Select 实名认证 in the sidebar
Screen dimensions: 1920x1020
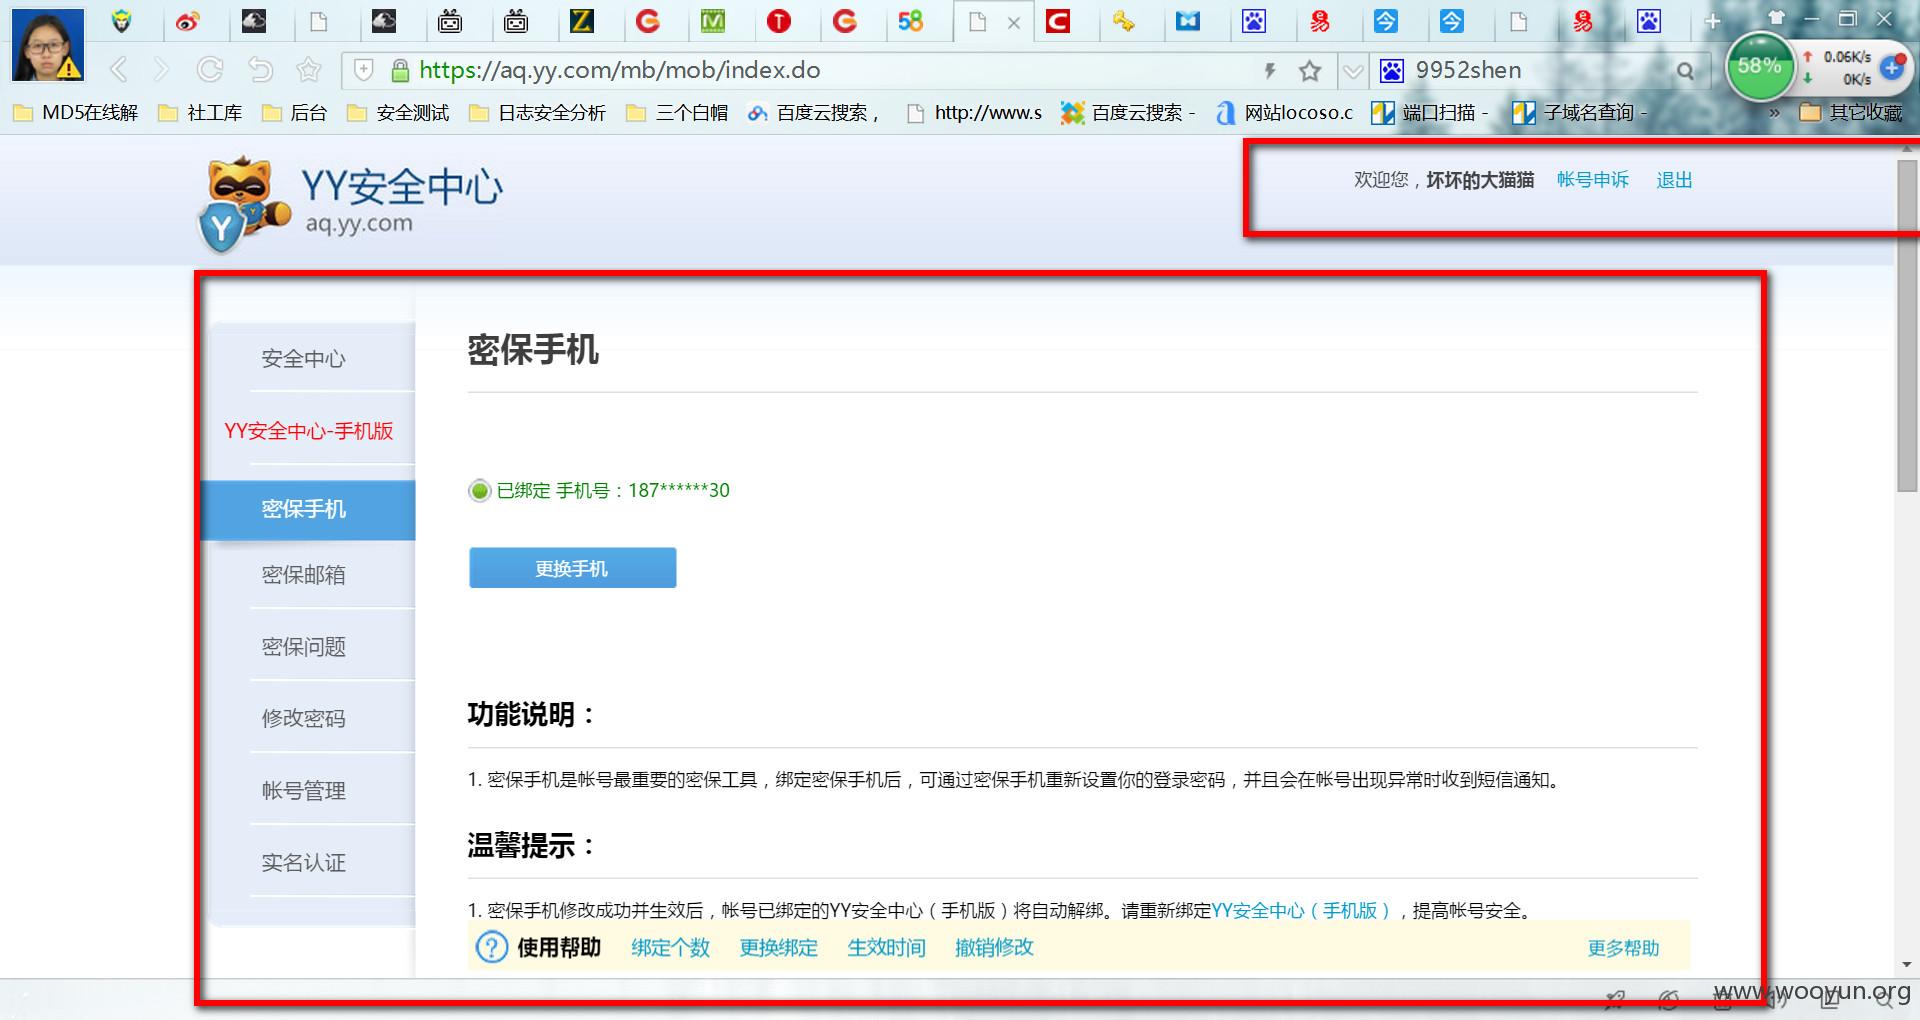304,863
